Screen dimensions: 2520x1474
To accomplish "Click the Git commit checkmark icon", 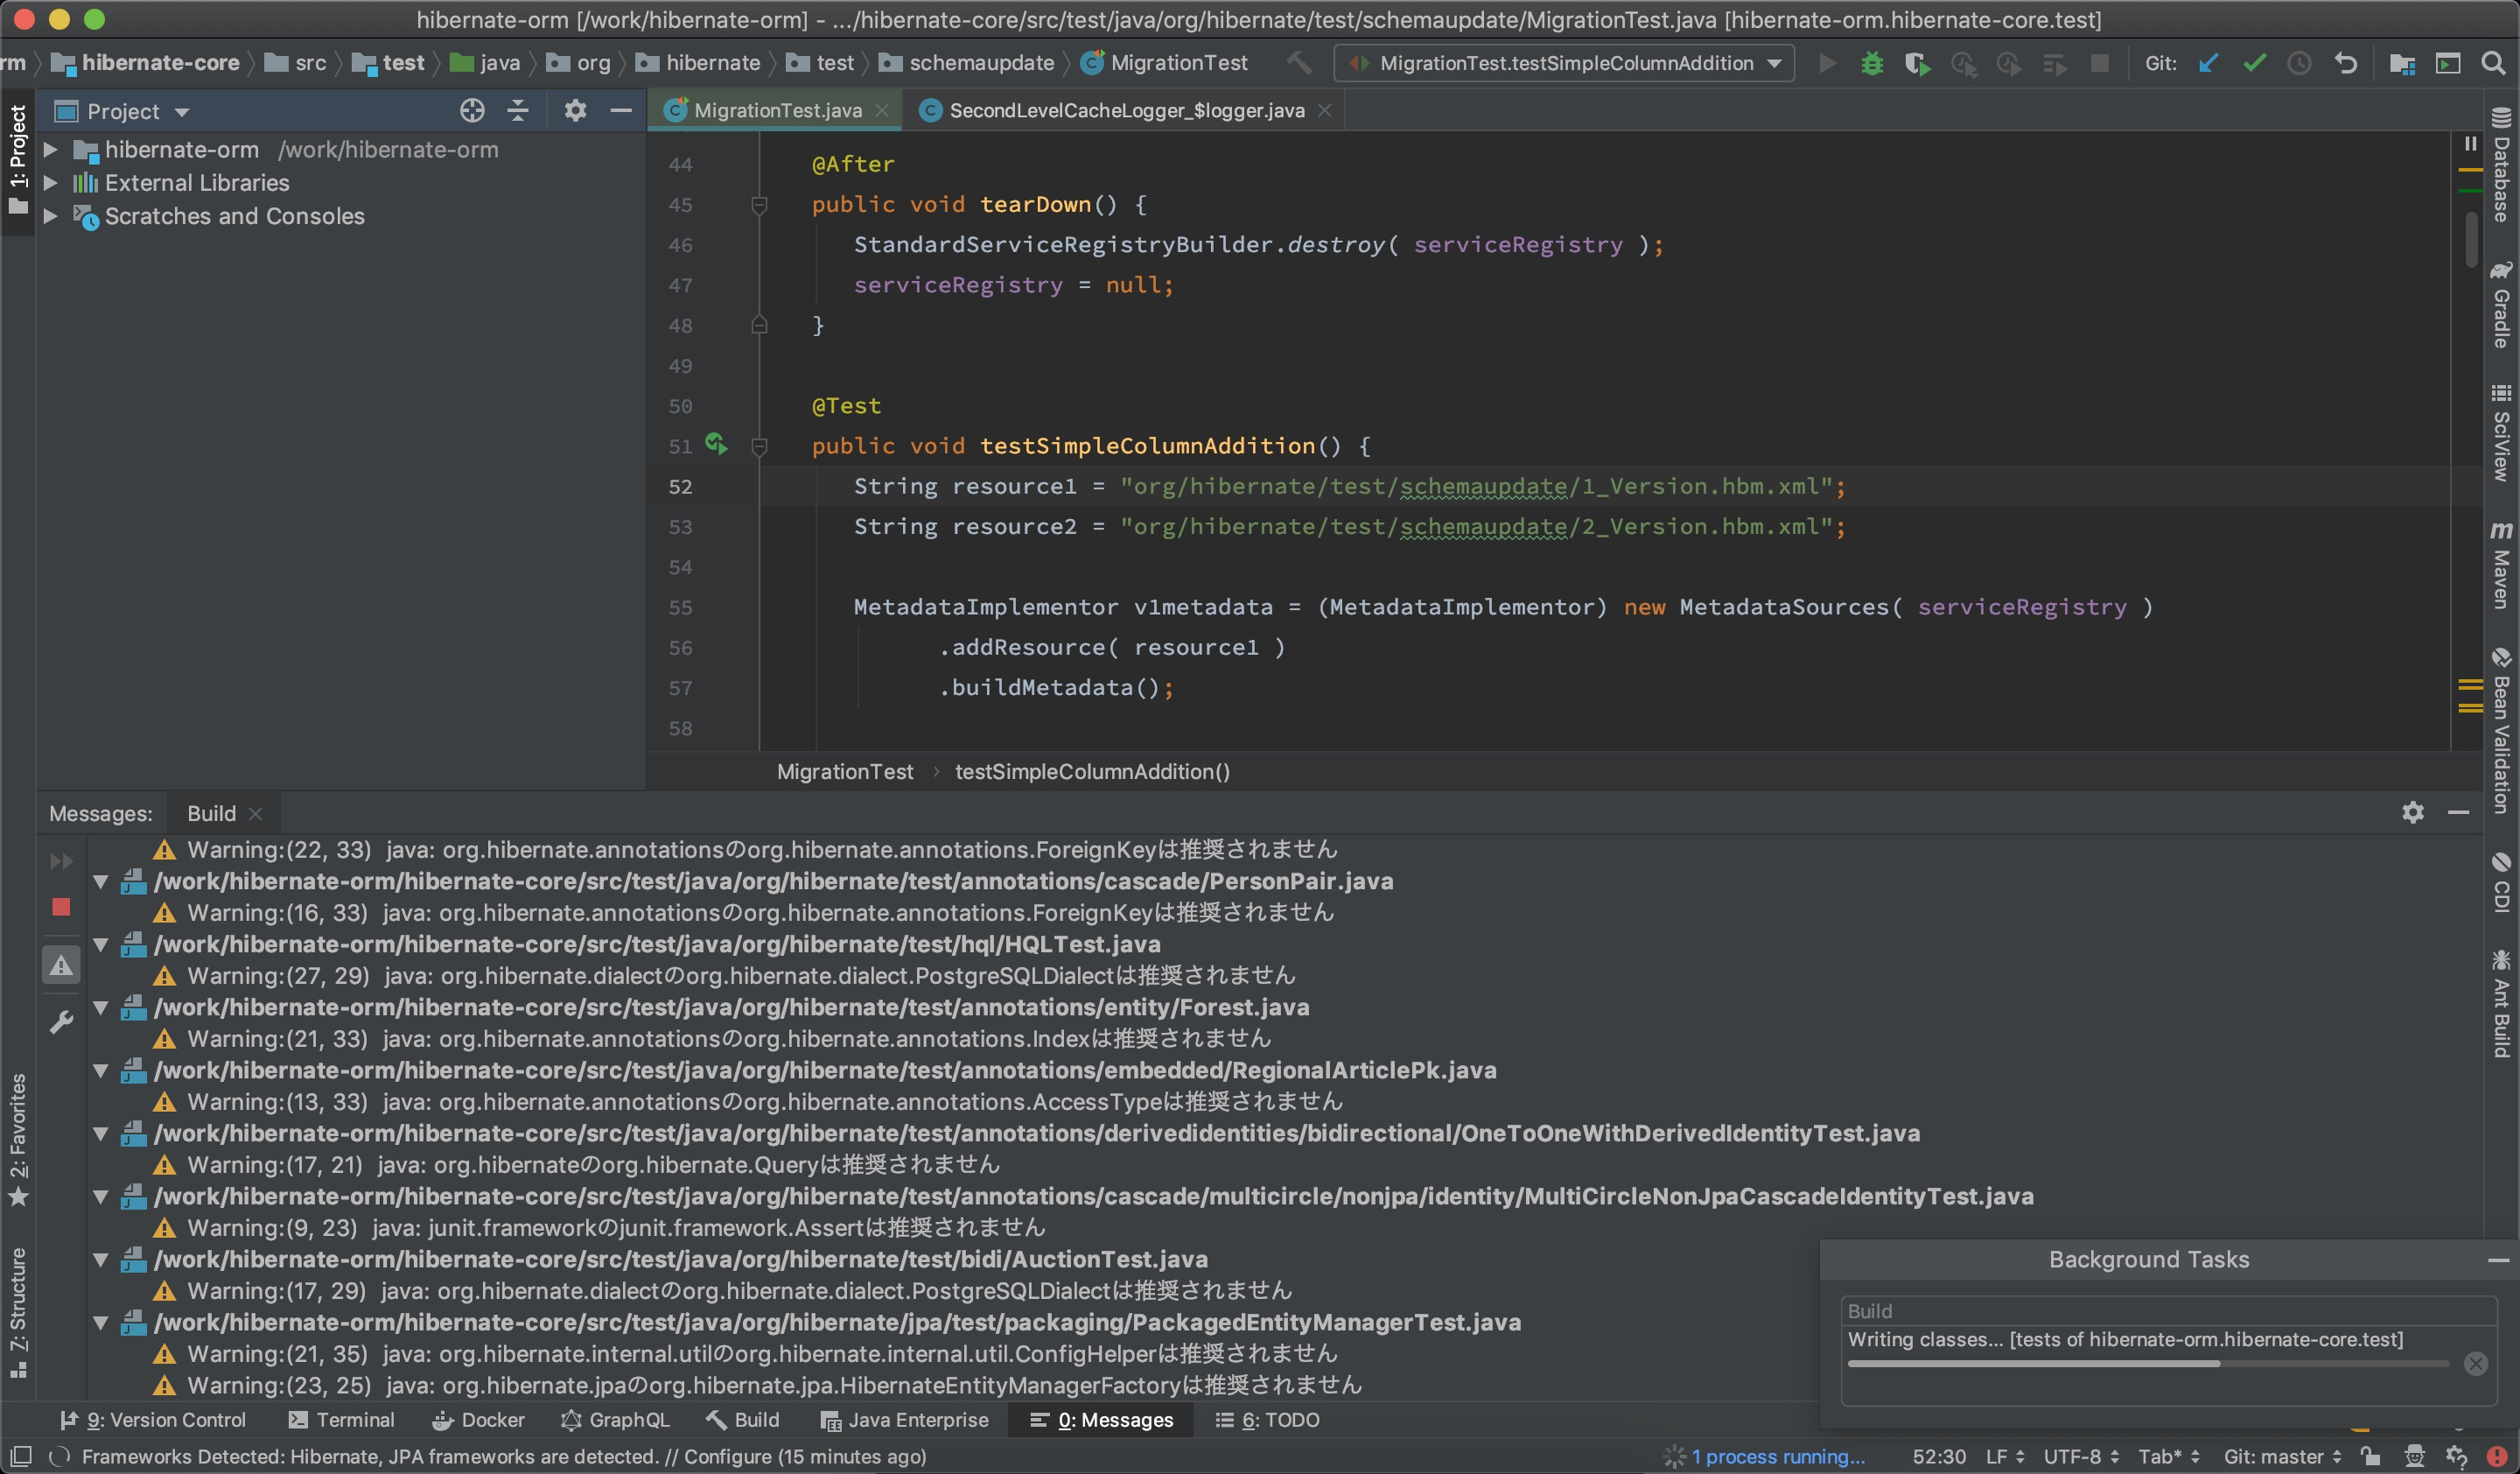I will (2254, 64).
